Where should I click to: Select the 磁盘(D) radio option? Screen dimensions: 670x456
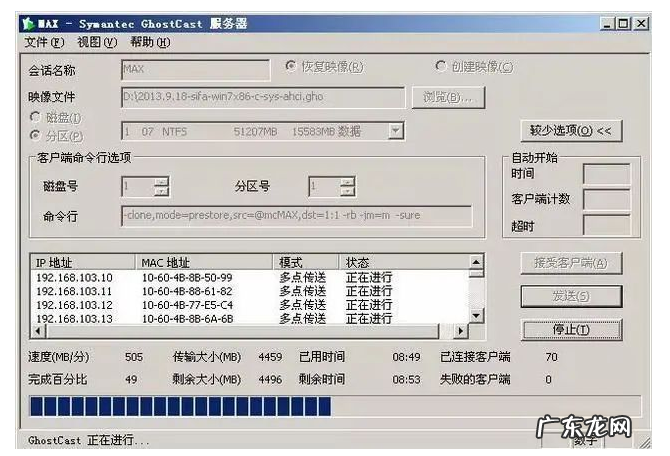[x=35, y=116]
